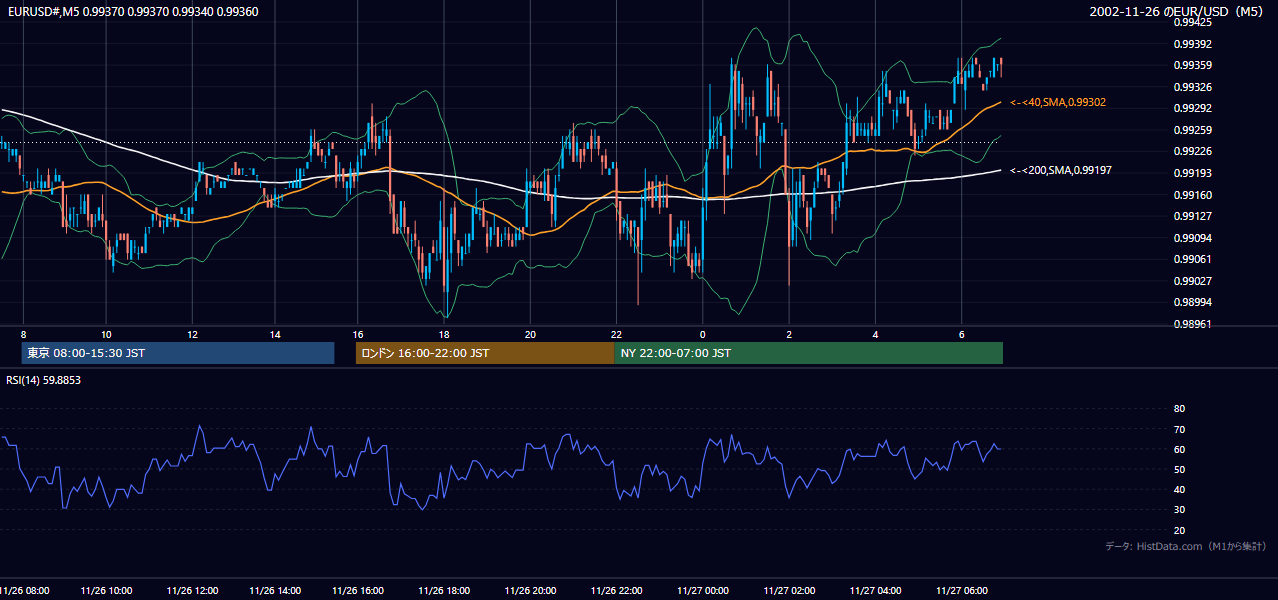
Task: Select the RSI(14) 59.8853 indicator label
Action: [x=44, y=380]
